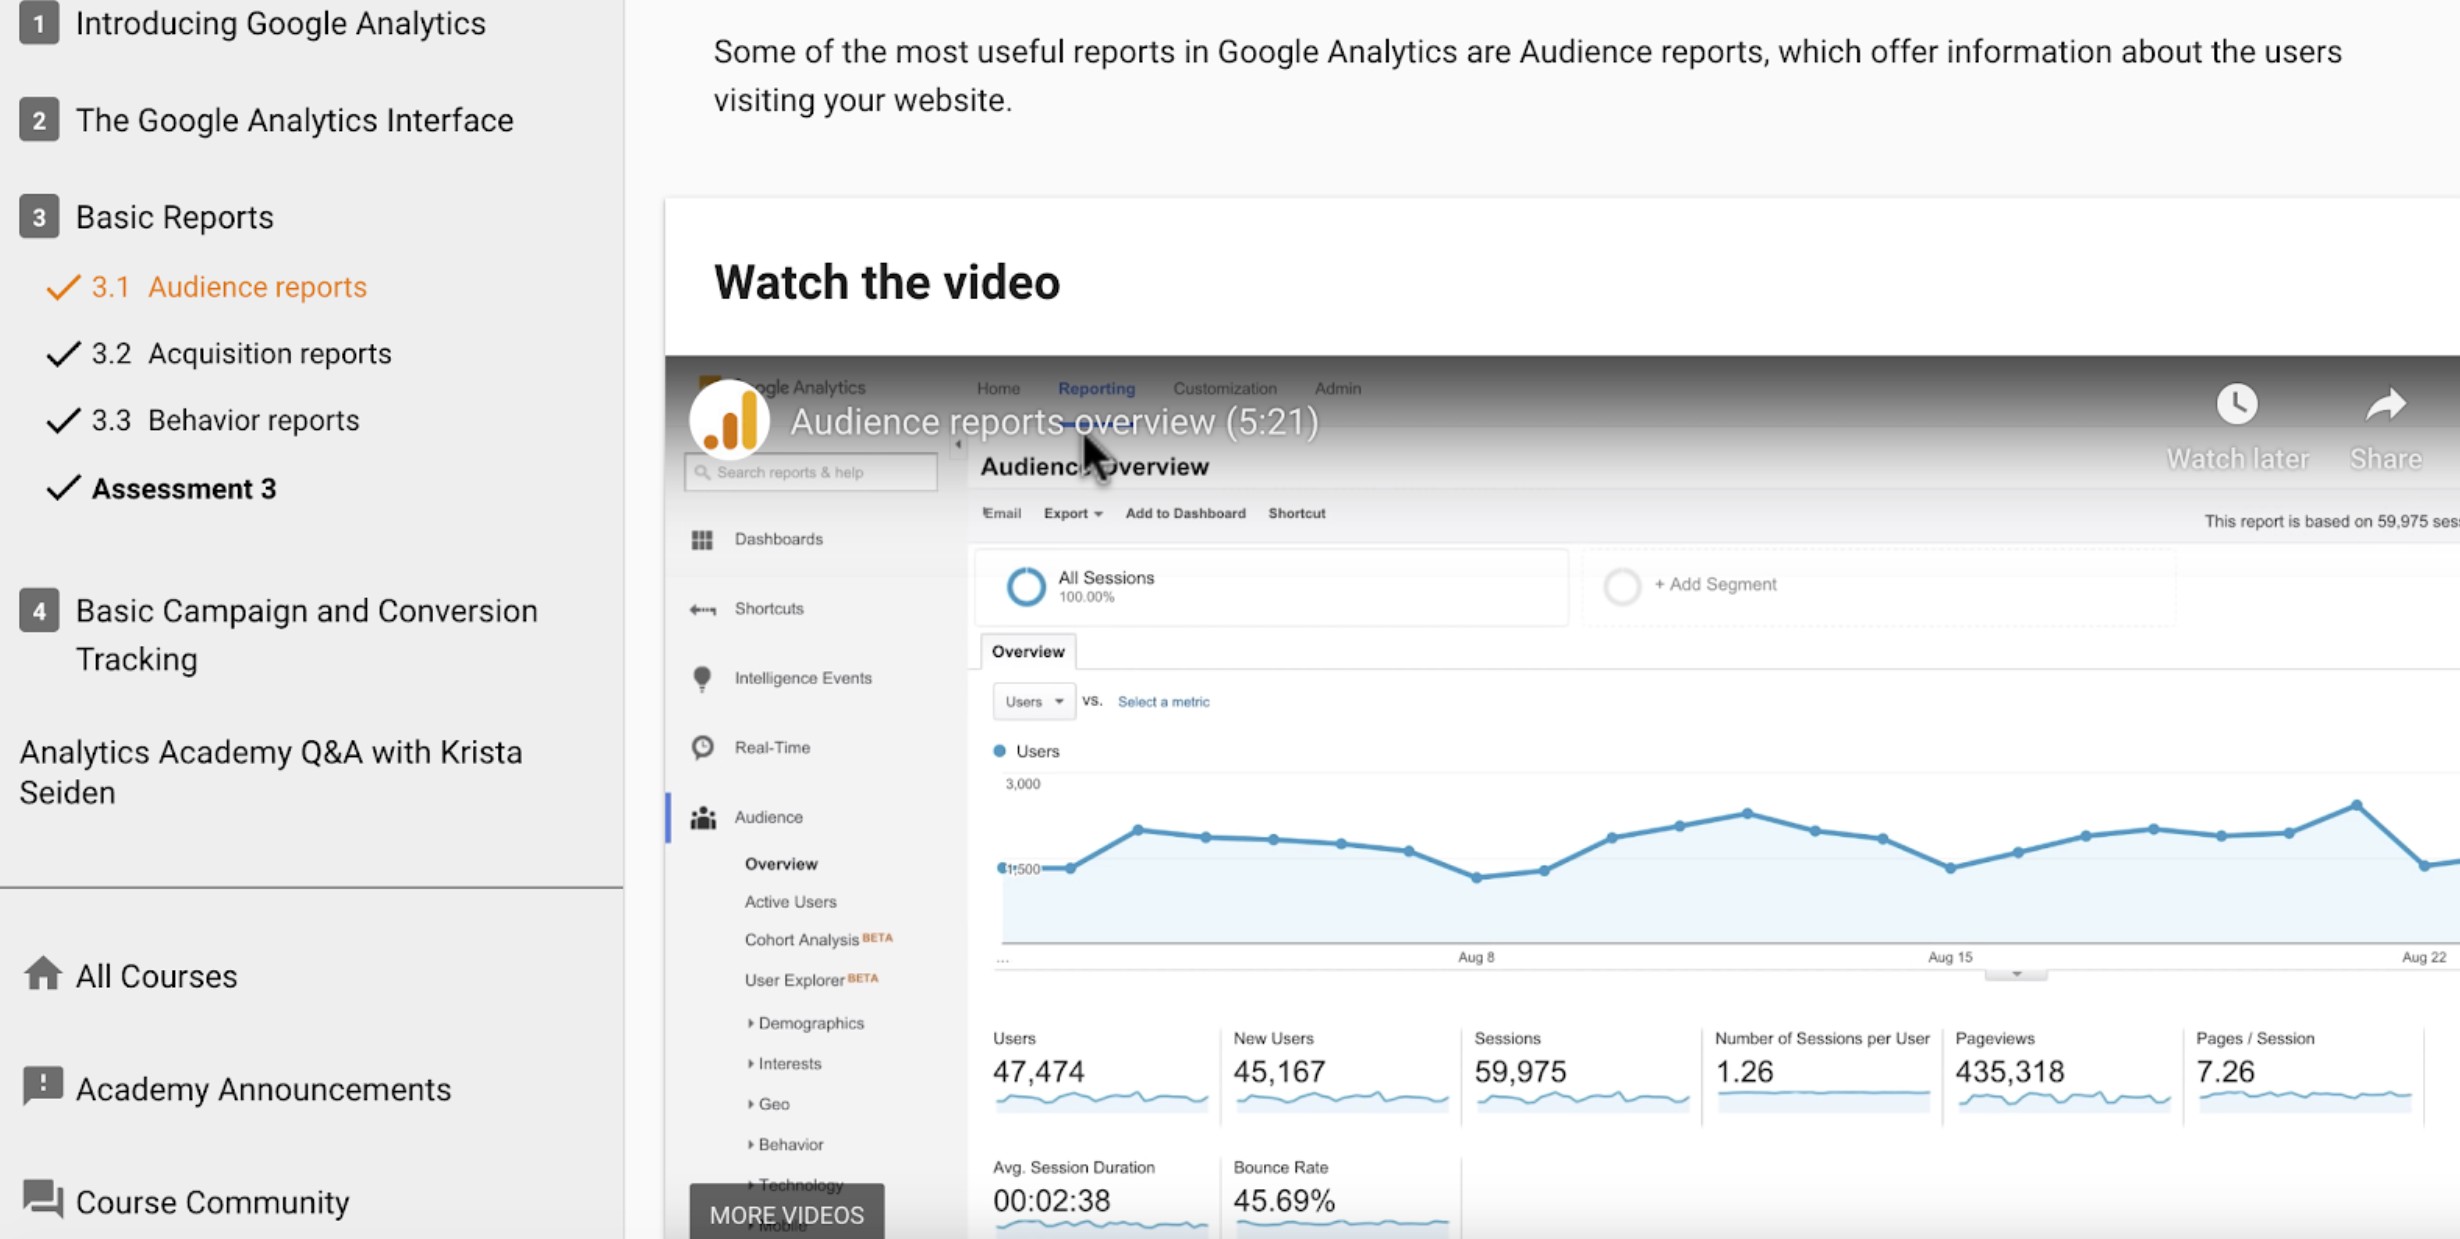Enable the Add Segment radio button
This screenshot has height=1239, width=2460.
(x=1619, y=585)
